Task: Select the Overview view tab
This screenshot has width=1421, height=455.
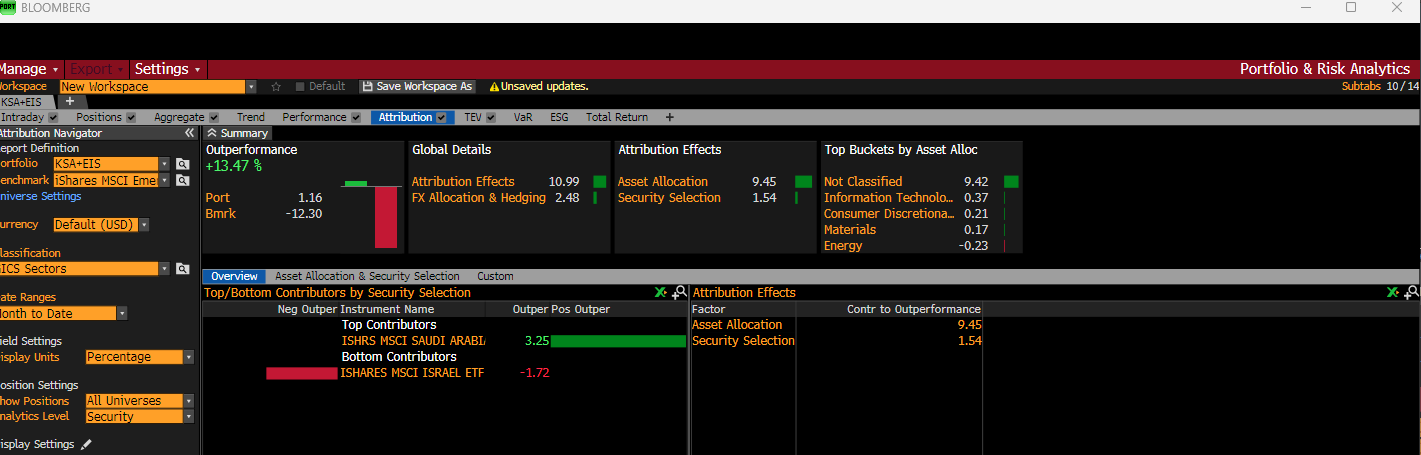Action: [x=235, y=276]
